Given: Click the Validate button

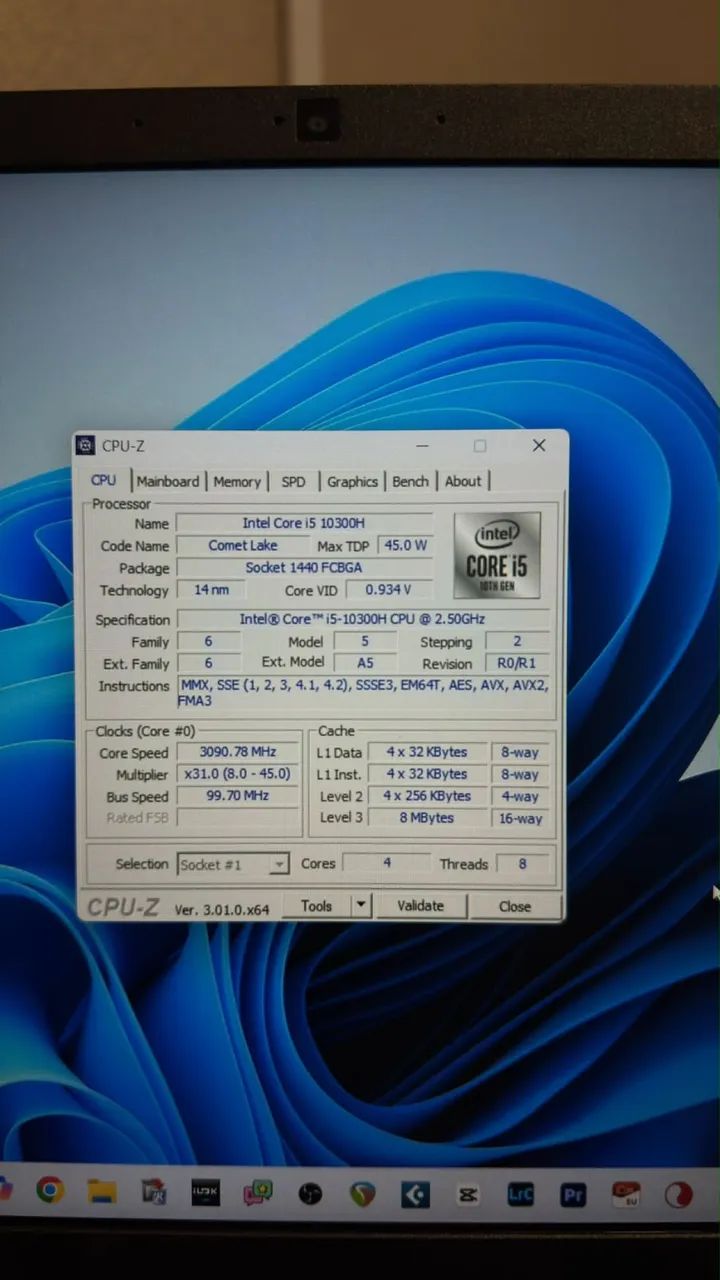Looking at the screenshot, I should coord(420,906).
